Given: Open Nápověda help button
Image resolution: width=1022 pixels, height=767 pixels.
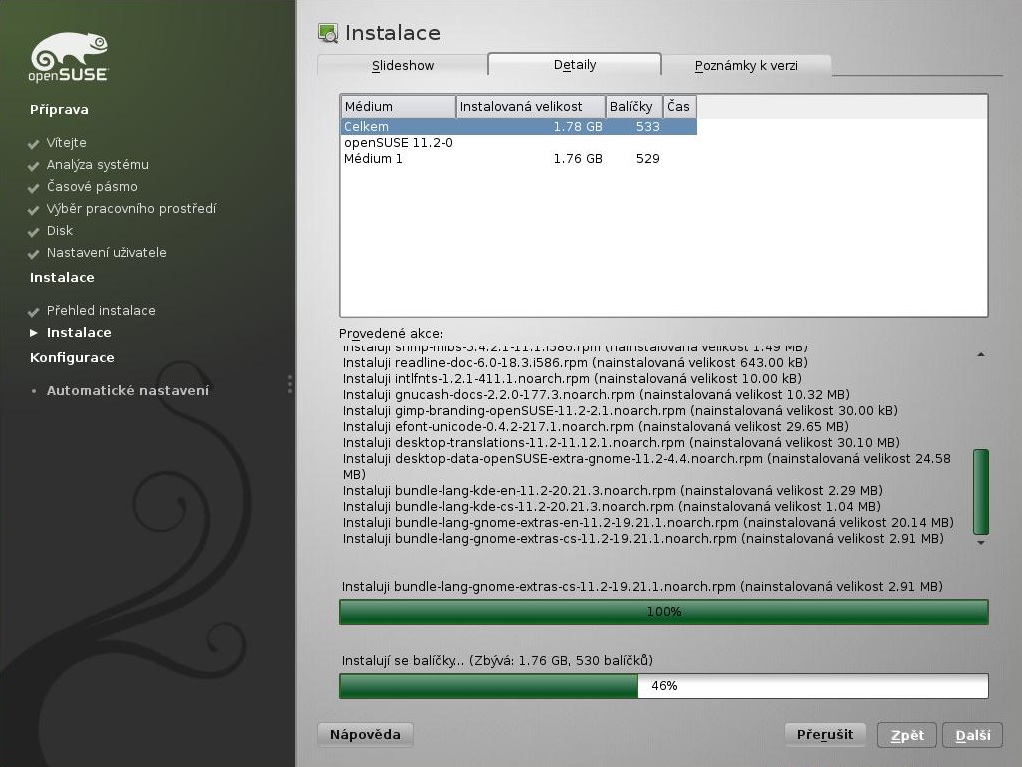Looking at the screenshot, I should [x=365, y=734].
